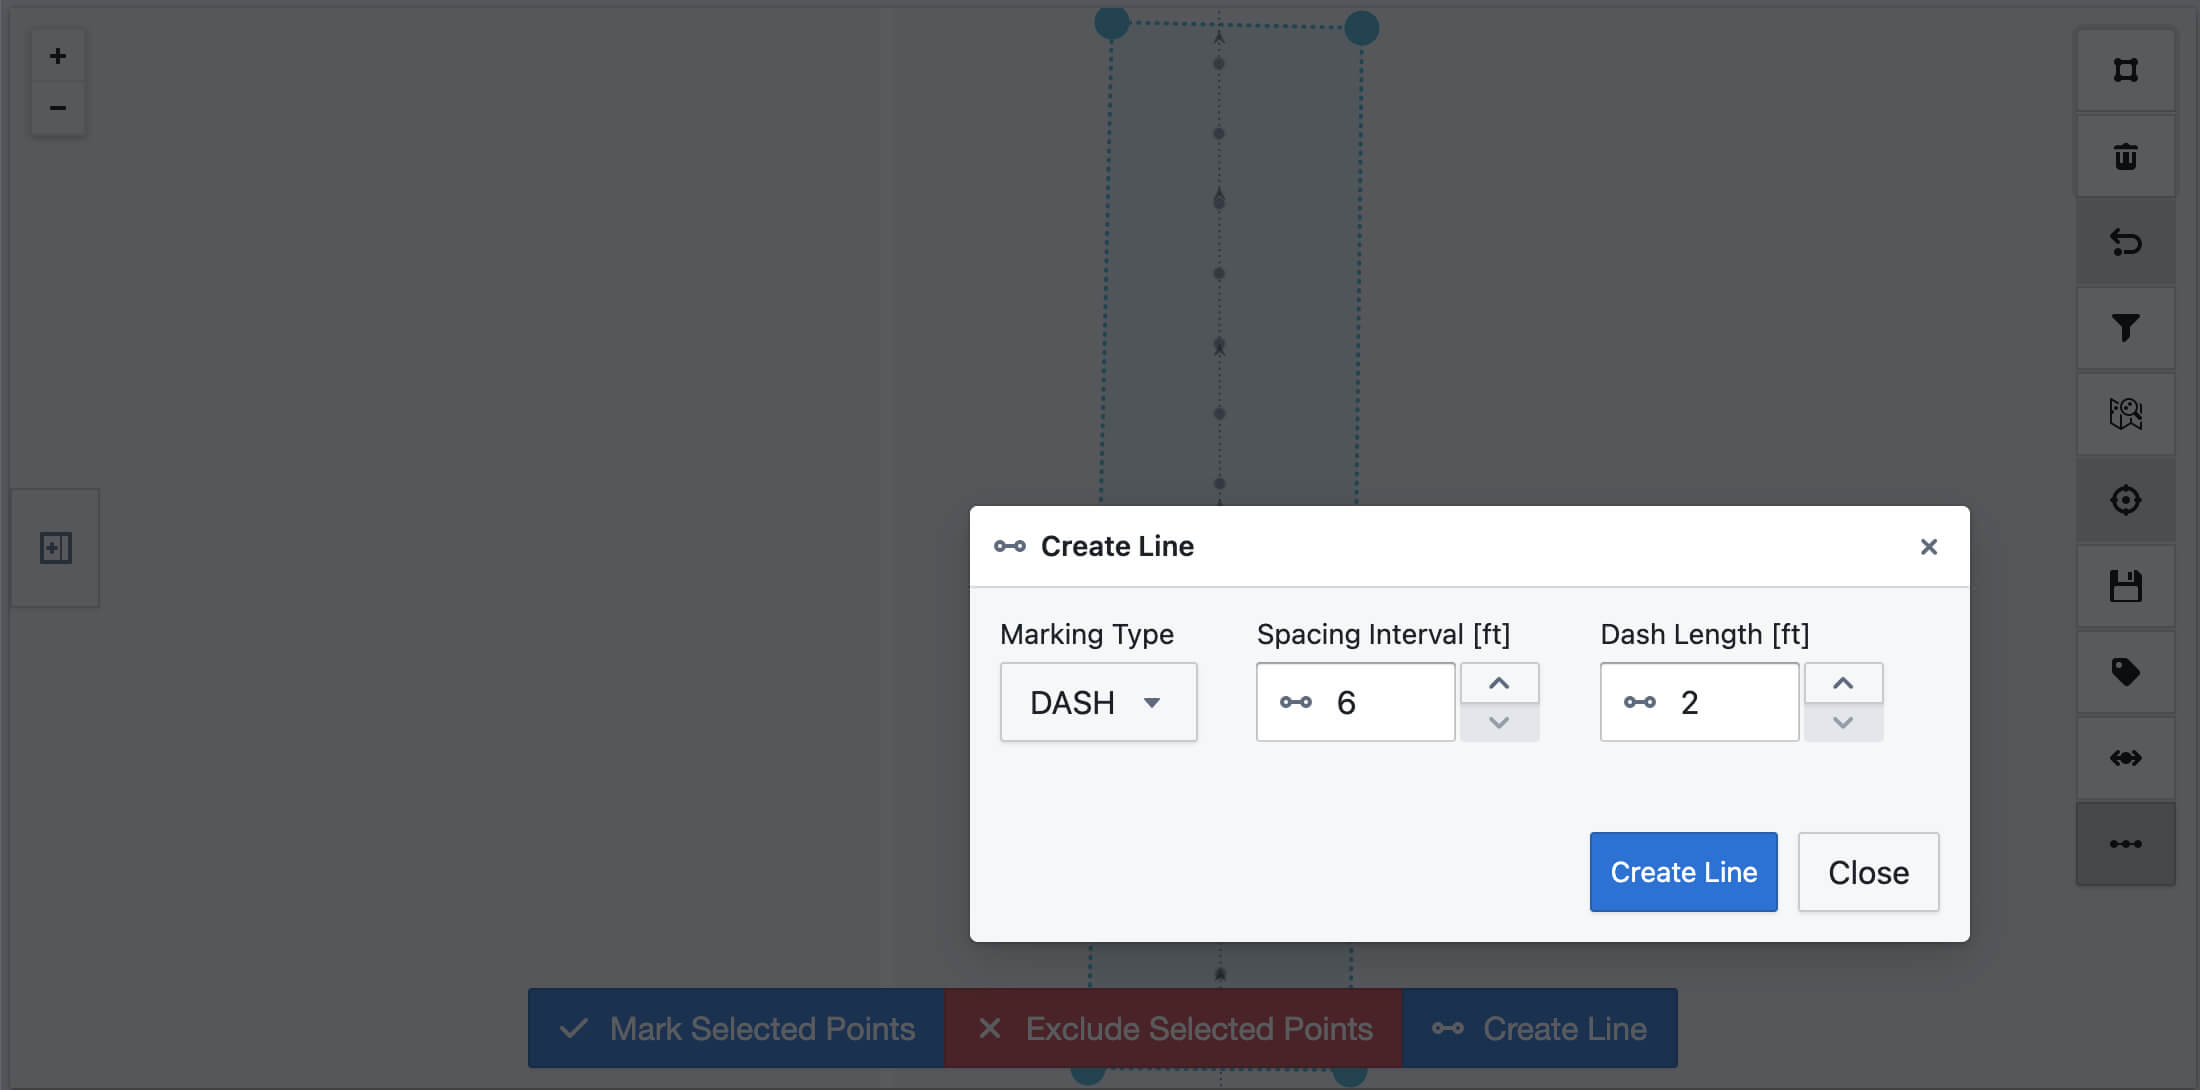2200x1090 pixels.
Task: Click the dashed-line style icon in sidebar
Action: point(2126,843)
